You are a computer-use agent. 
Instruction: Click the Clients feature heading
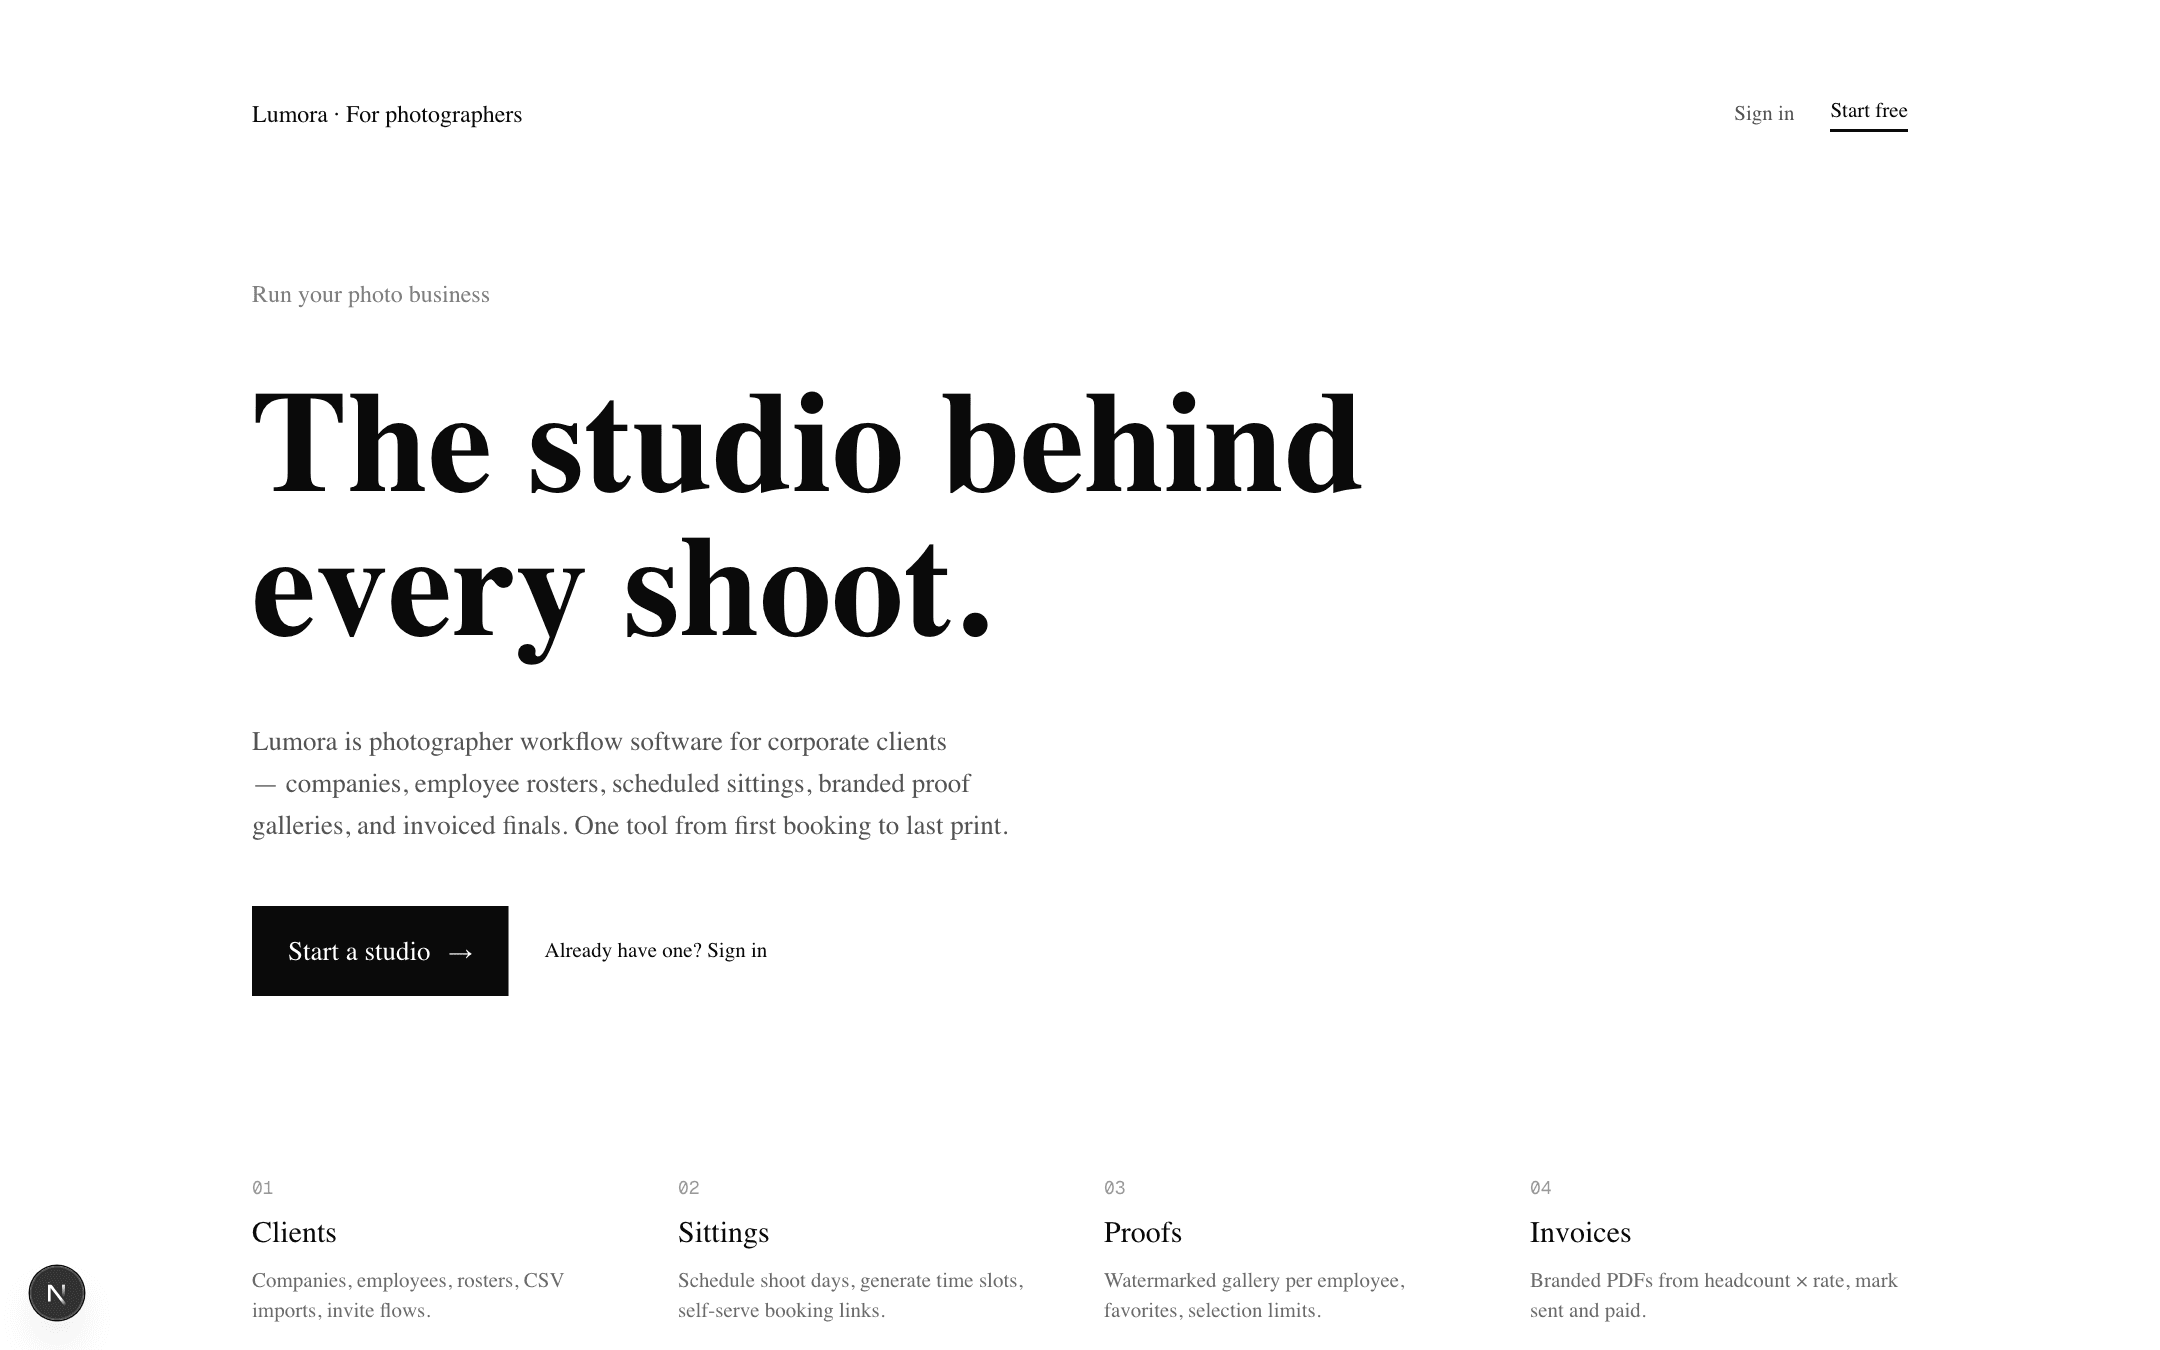pyautogui.click(x=294, y=1232)
